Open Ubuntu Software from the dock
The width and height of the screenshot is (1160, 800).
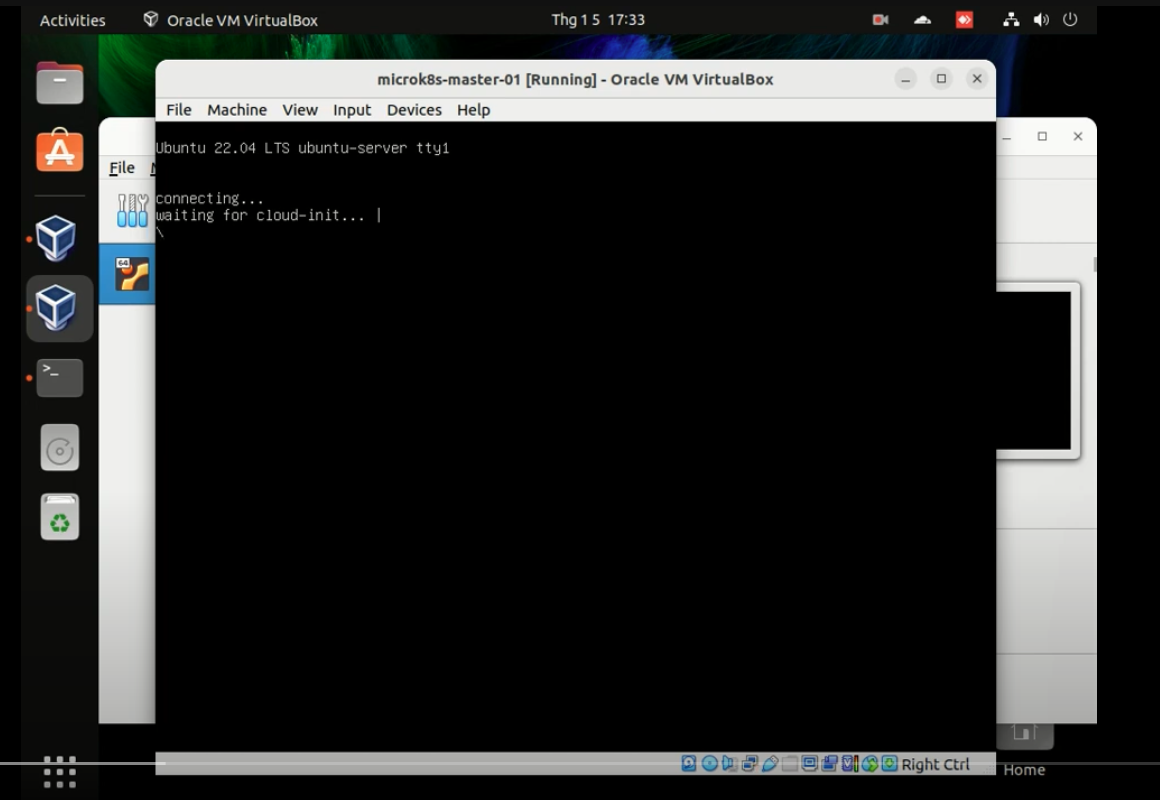click(x=59, y=151)
